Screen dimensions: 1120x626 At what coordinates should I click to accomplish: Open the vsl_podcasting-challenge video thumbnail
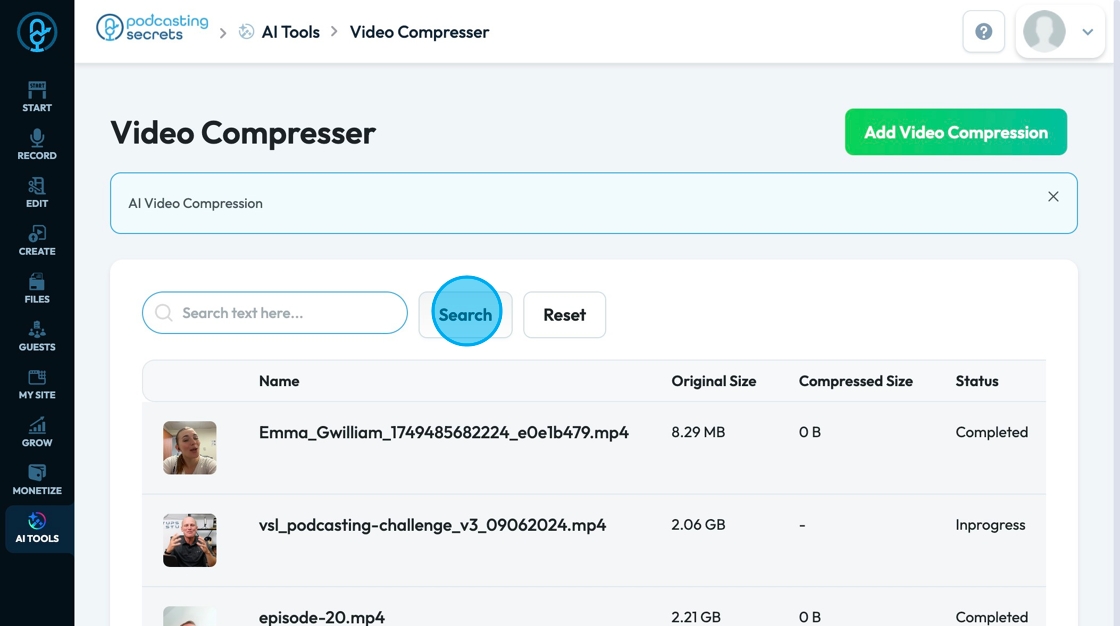[x=189, y=540]
